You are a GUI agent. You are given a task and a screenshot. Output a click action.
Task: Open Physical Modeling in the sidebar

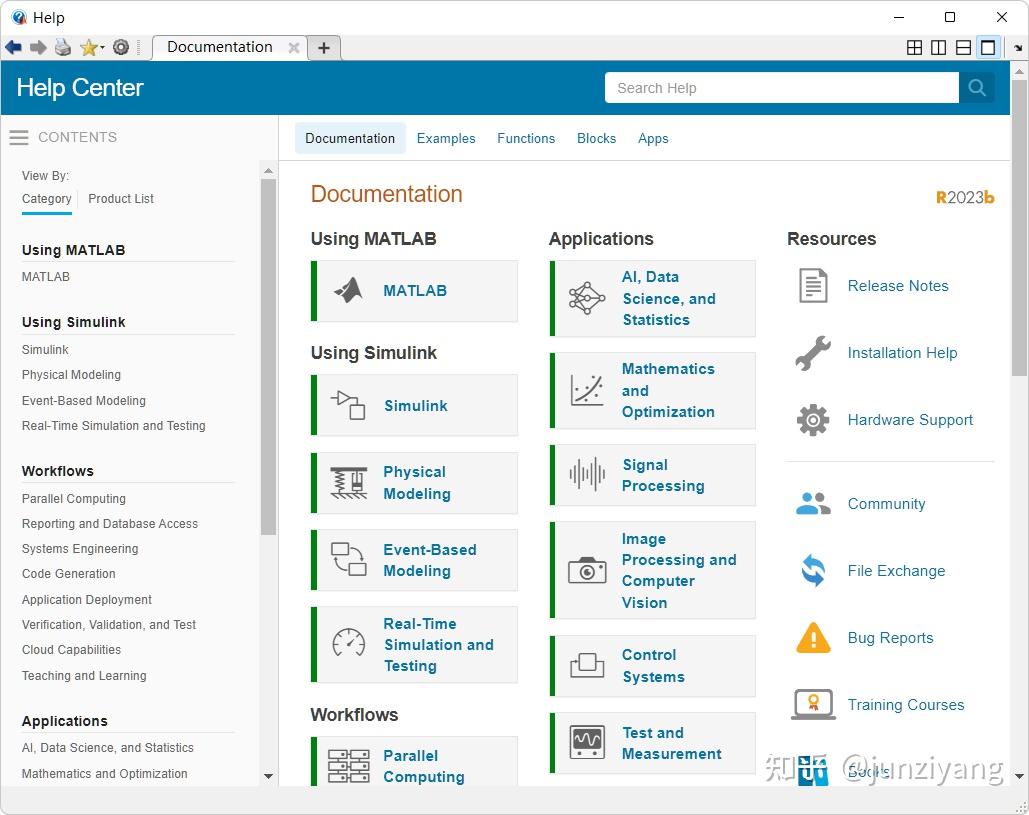coord(71,375)
